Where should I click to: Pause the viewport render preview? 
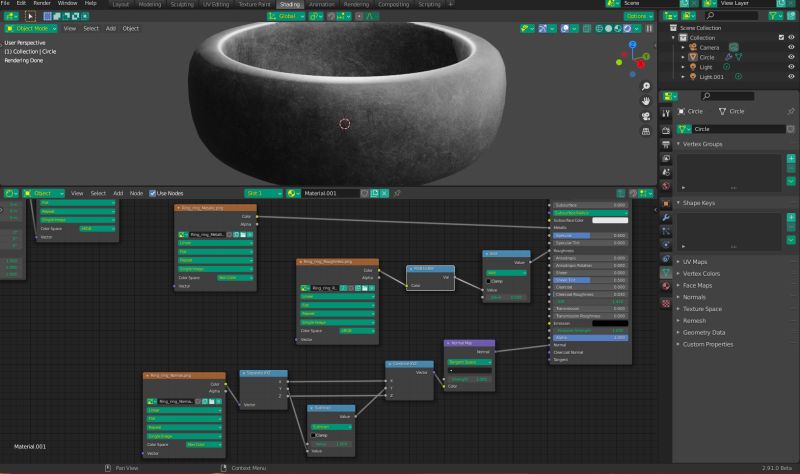pyautogui.click(x=649, y=29)
